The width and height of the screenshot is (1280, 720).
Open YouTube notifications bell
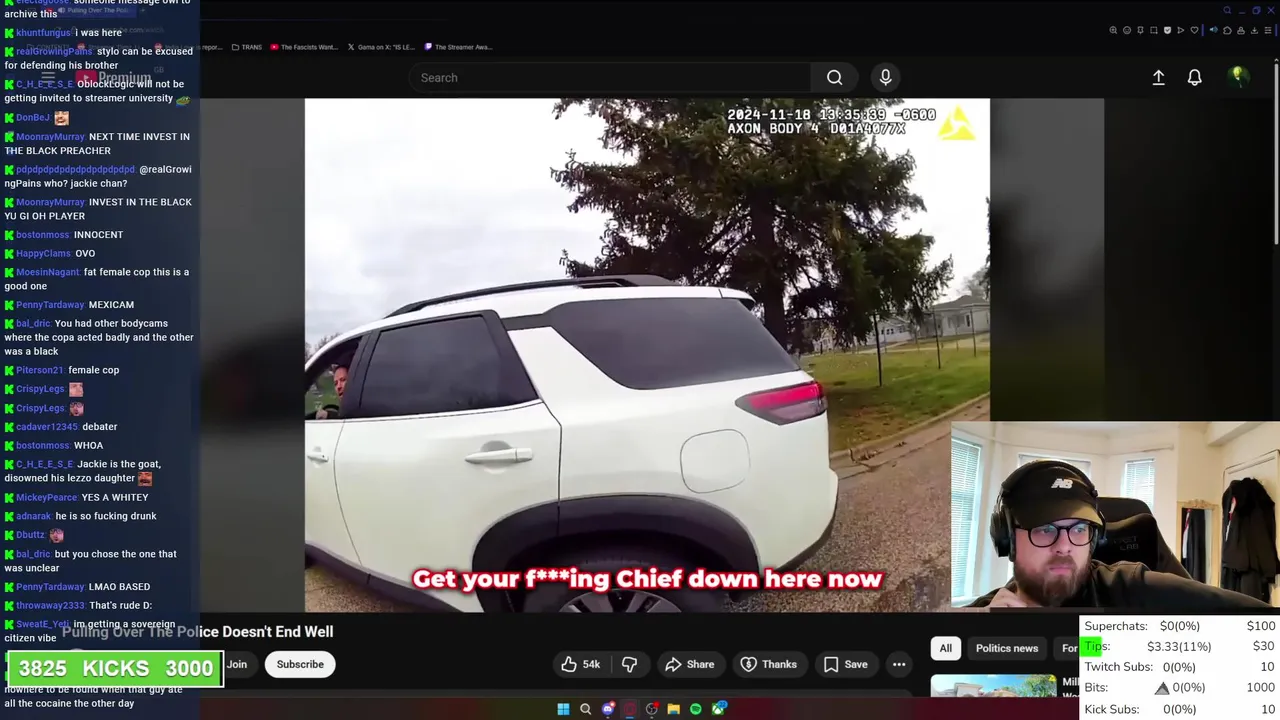click(x=1194, y=77)
